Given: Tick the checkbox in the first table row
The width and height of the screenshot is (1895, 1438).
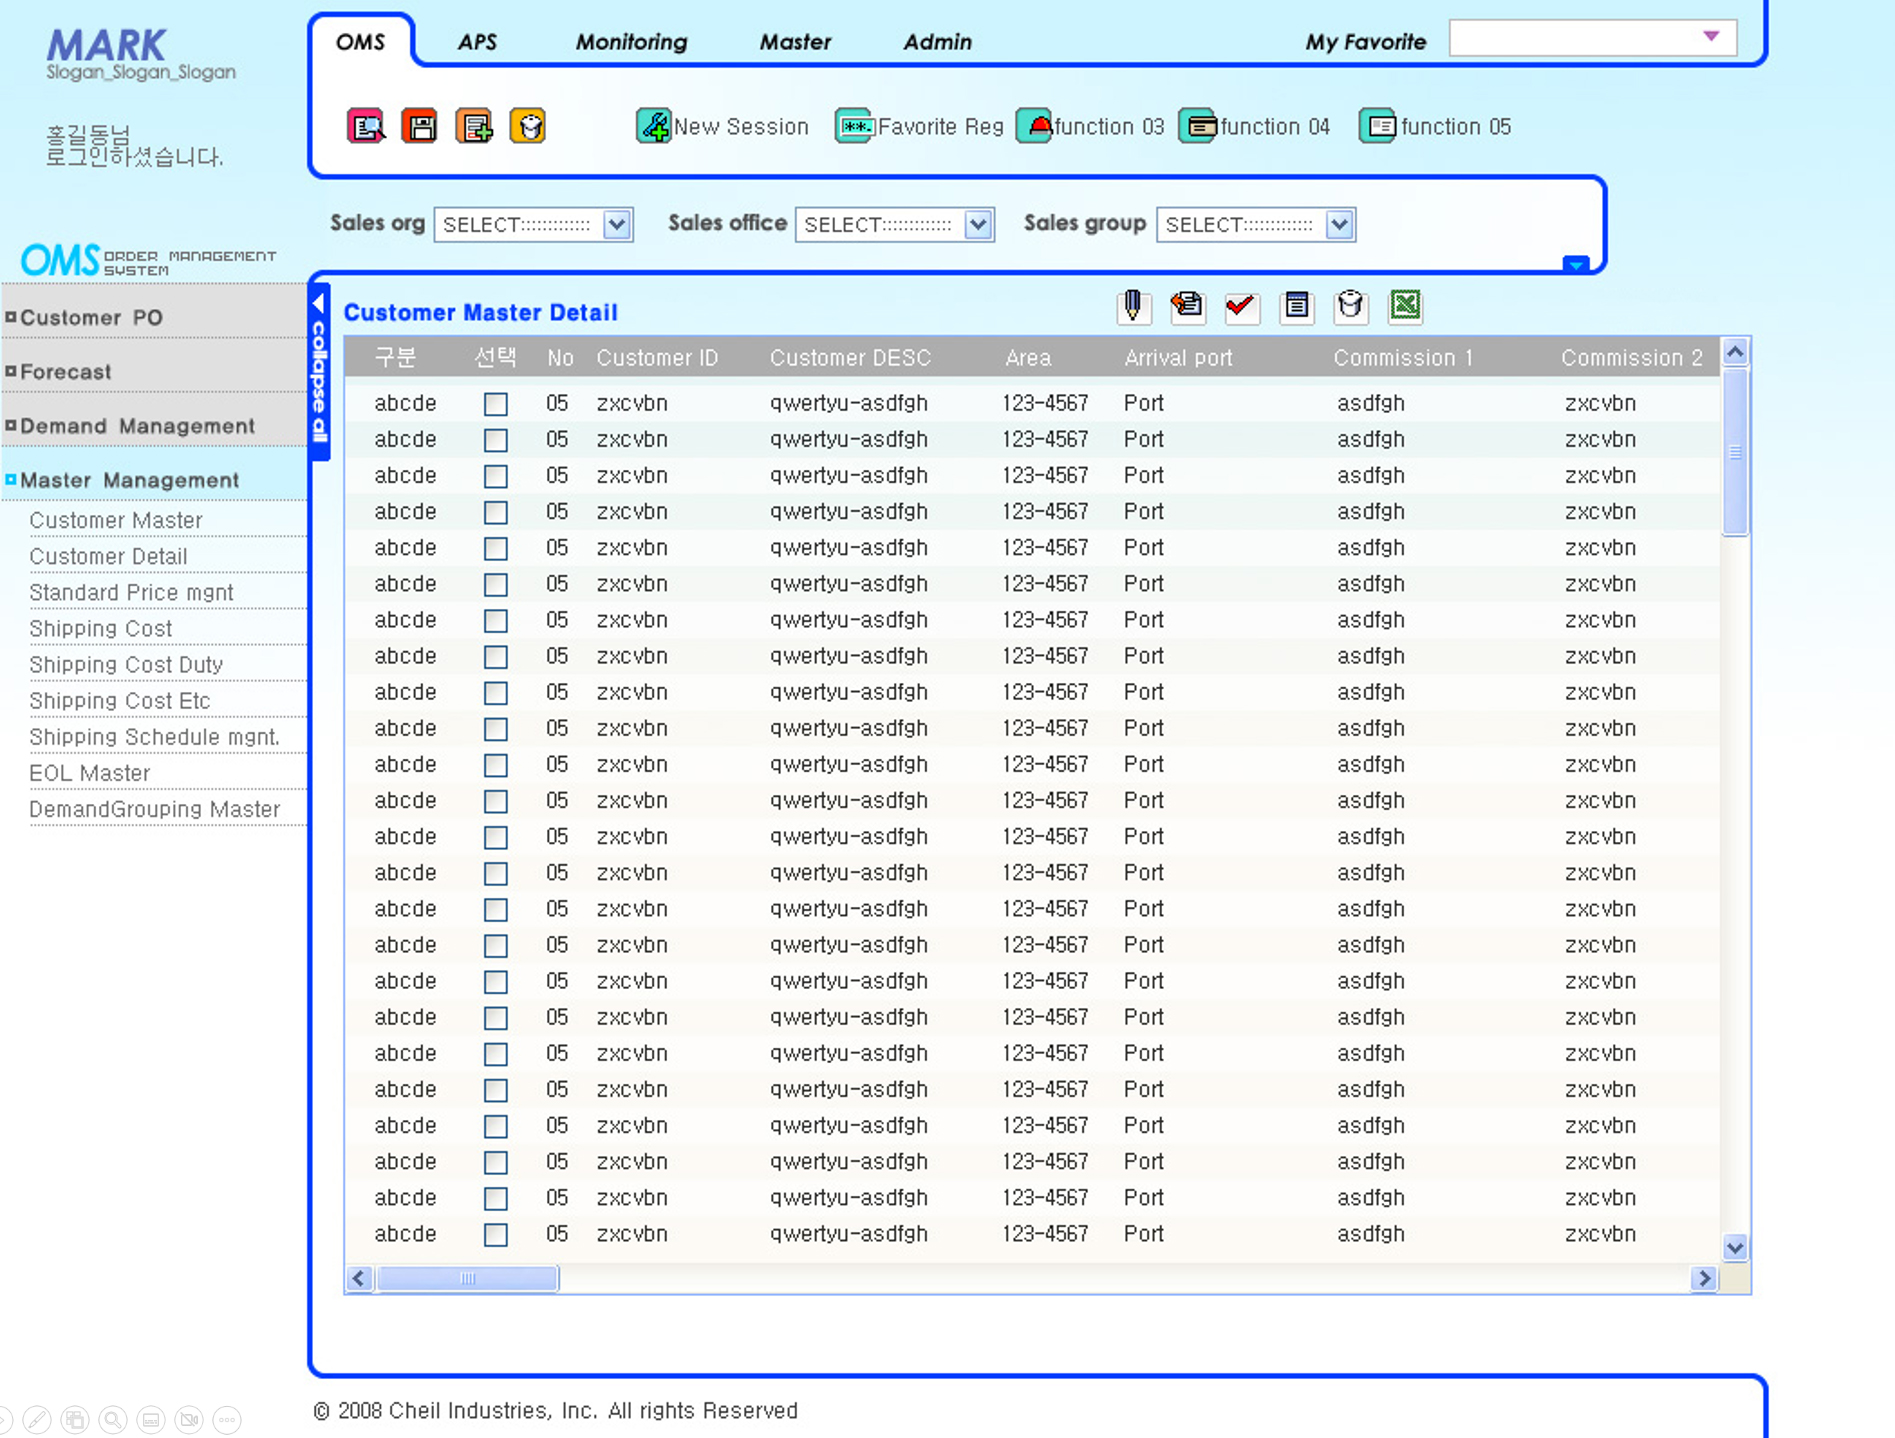Looking at the screenshot, I should (x=495, y=404).
